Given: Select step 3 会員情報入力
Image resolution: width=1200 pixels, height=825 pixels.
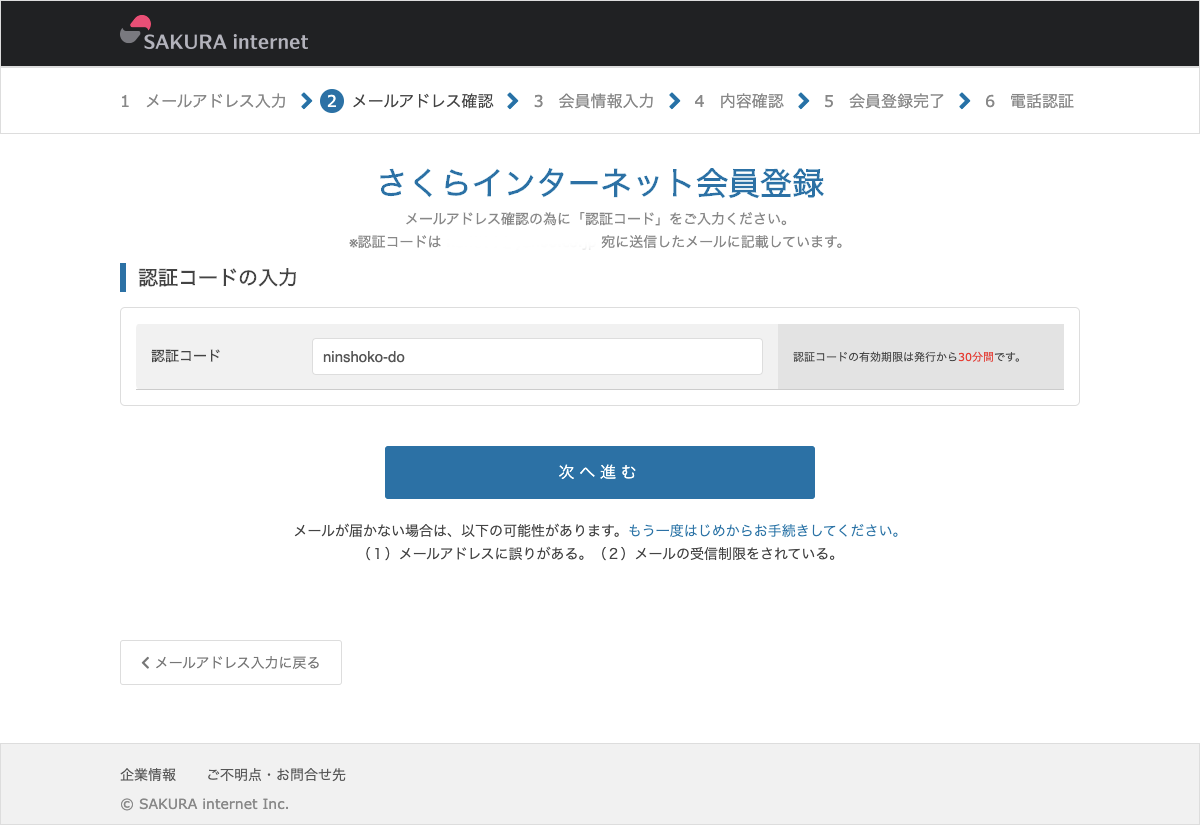Looking at the screenshot, I should click(594, 101).
